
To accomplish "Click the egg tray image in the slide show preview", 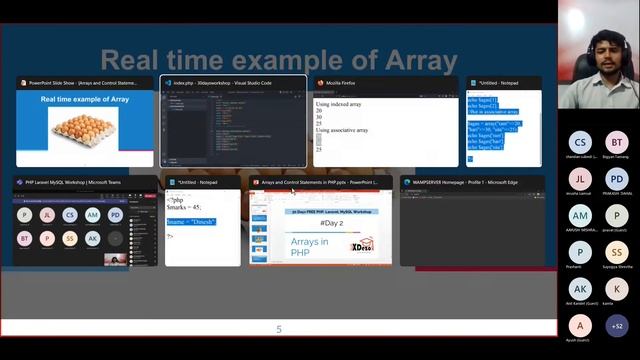I will click(84, 130).
